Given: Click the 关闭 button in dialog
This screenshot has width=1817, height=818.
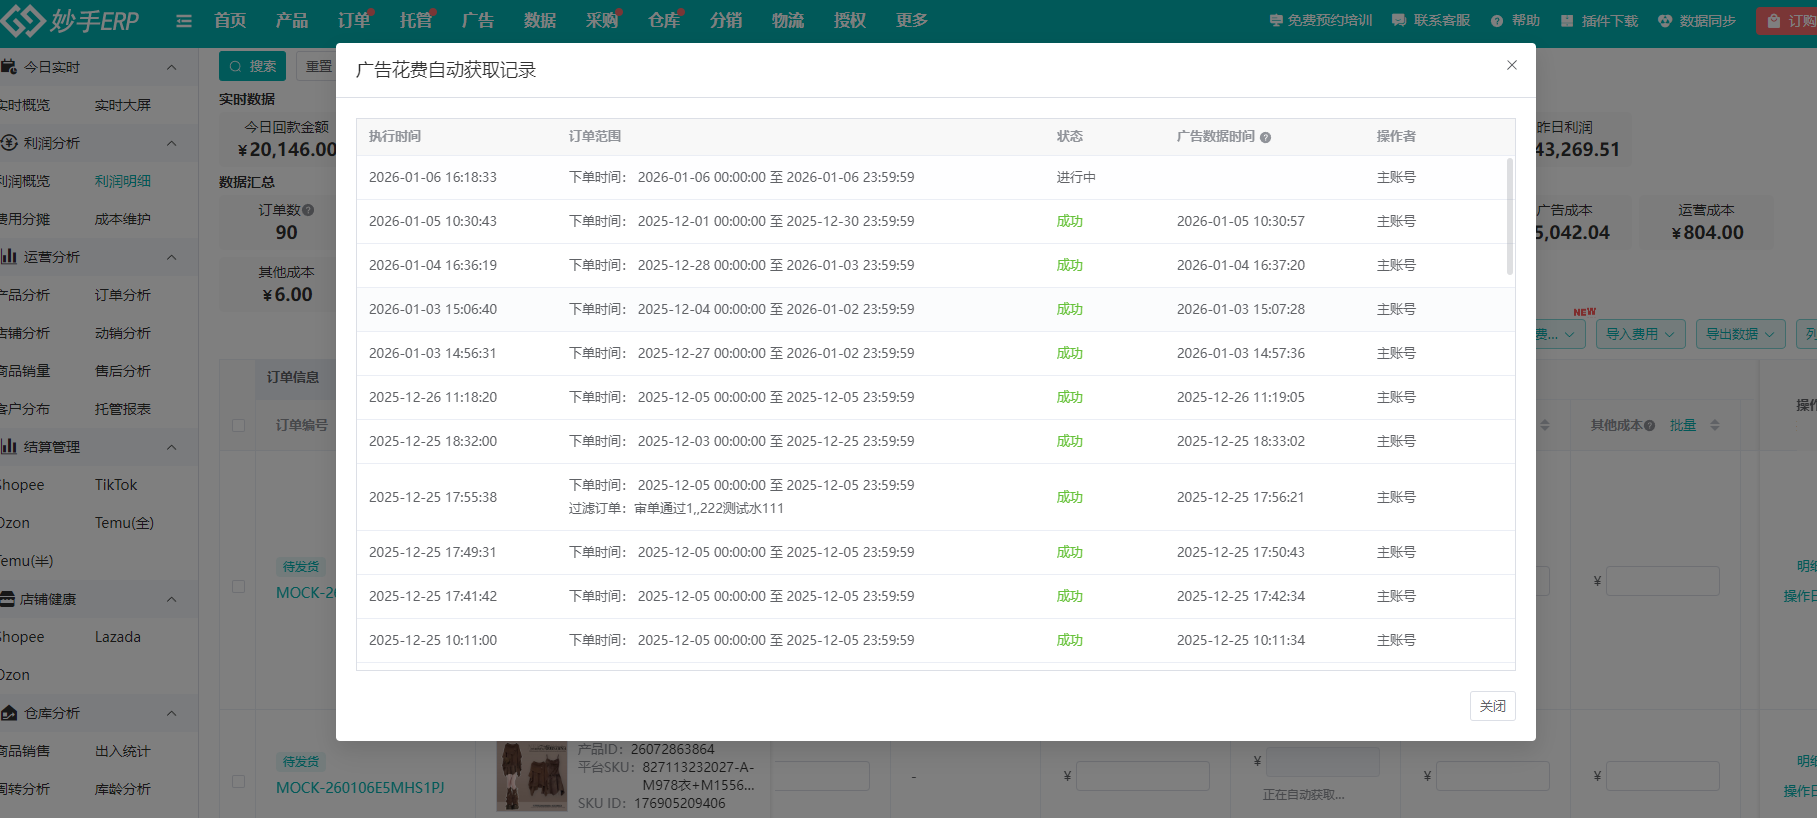Looking at the screenshot, I should [1492, 706].
